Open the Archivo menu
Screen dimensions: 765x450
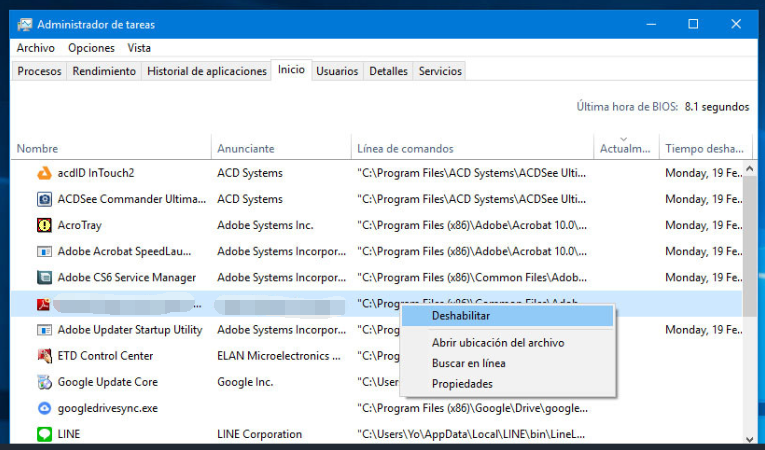point(36,48)
